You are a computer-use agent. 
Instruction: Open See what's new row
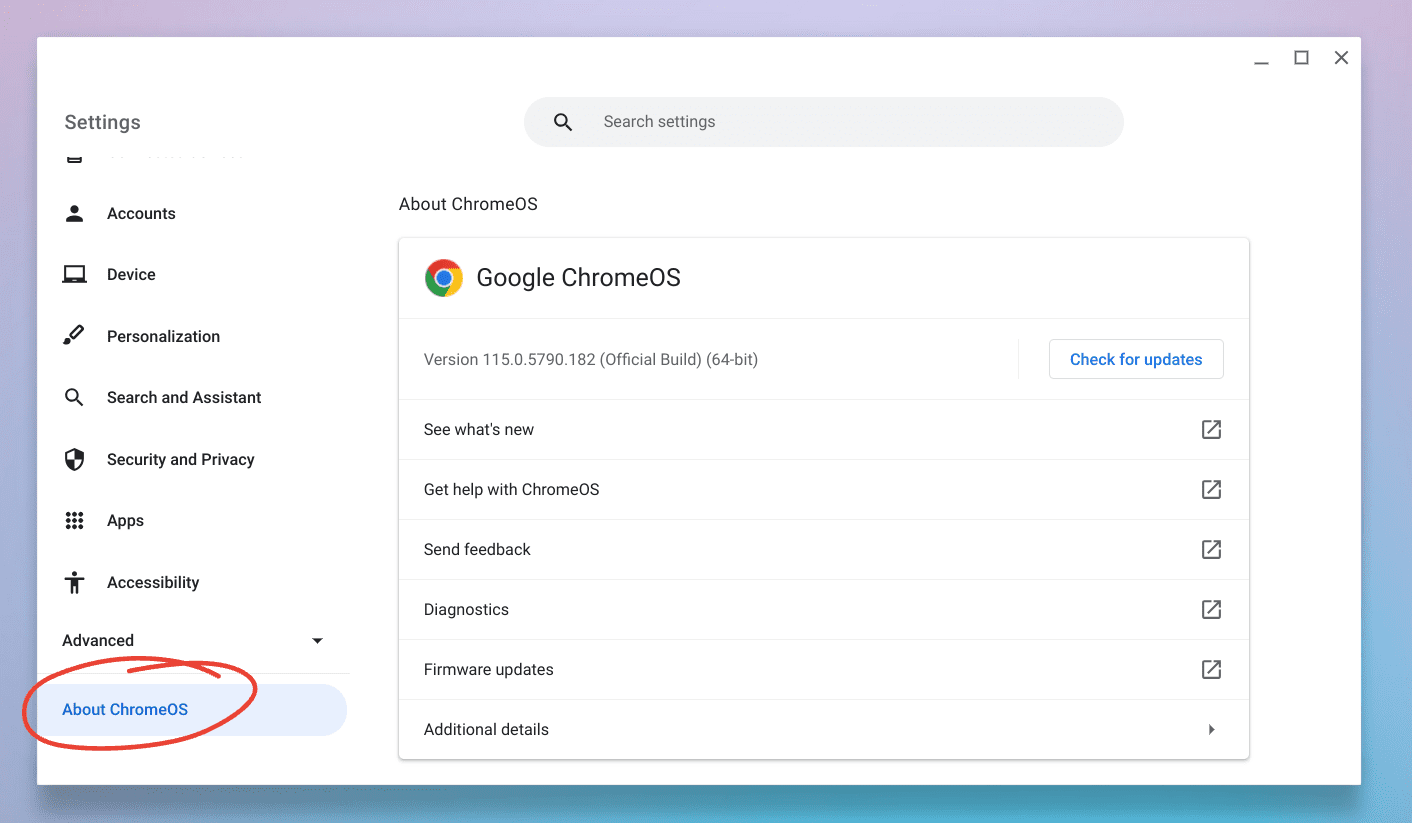pos(824,429)
